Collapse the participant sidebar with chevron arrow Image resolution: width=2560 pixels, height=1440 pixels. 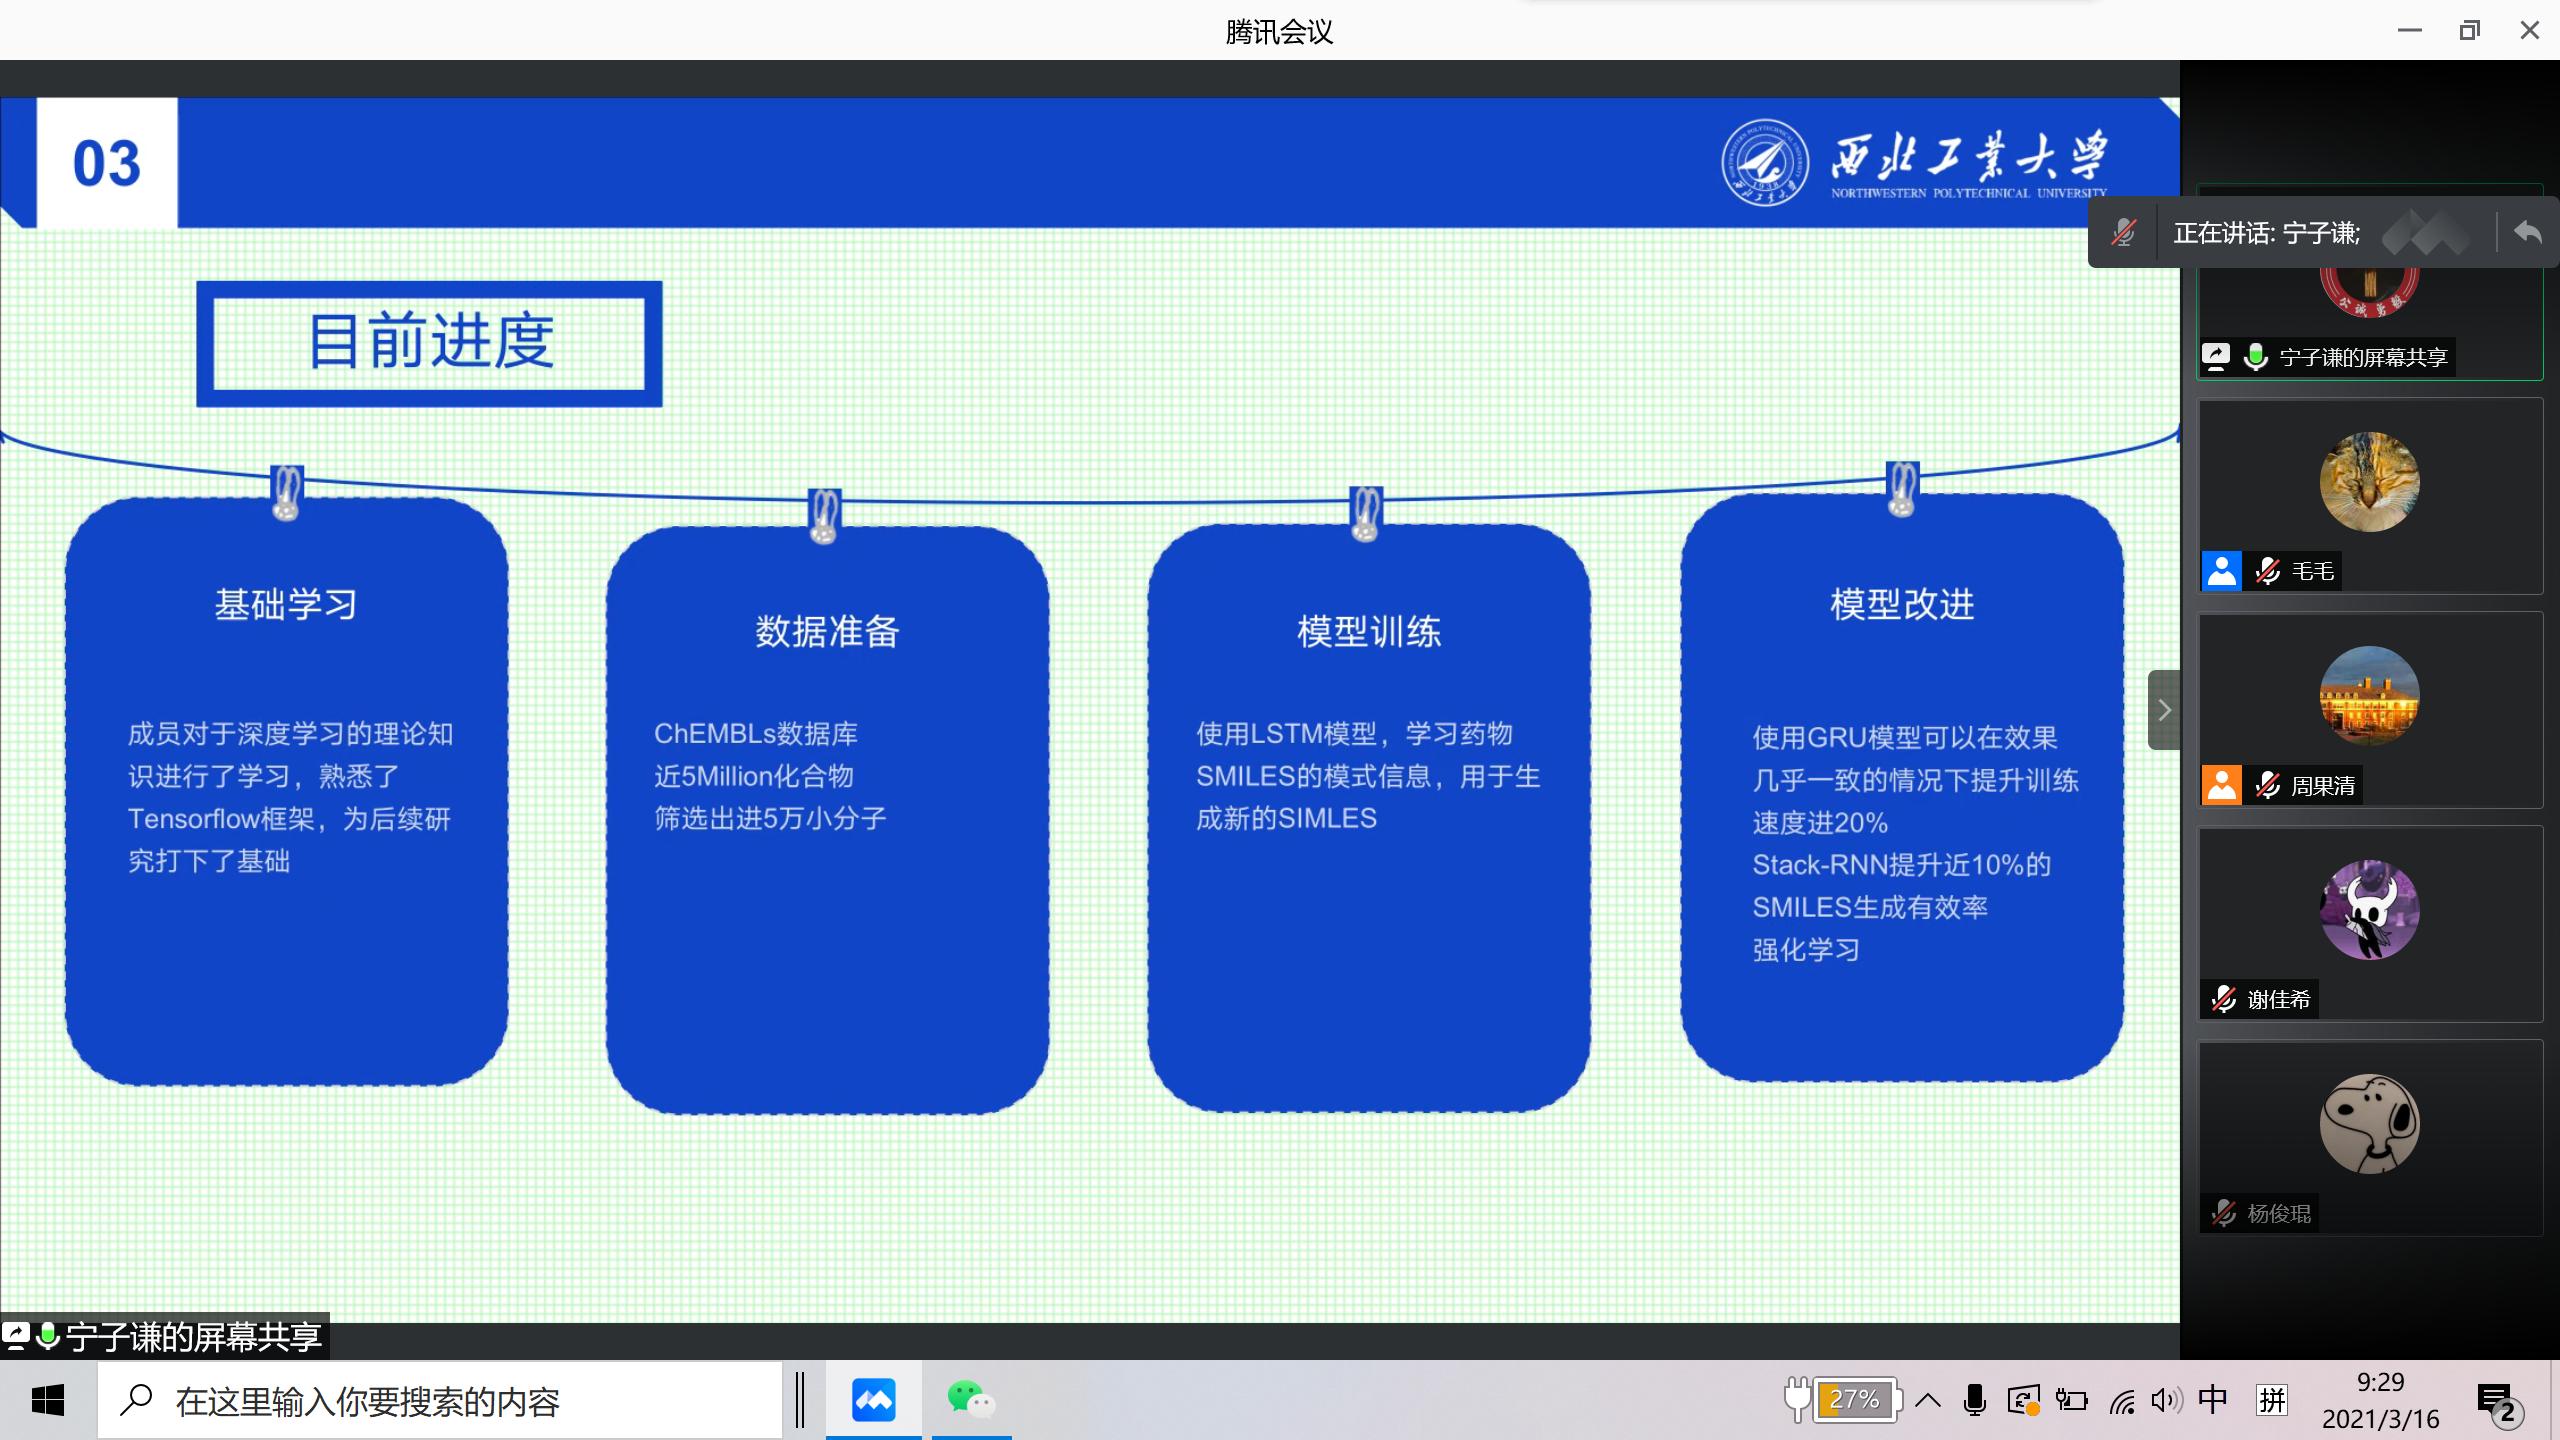2164,710
